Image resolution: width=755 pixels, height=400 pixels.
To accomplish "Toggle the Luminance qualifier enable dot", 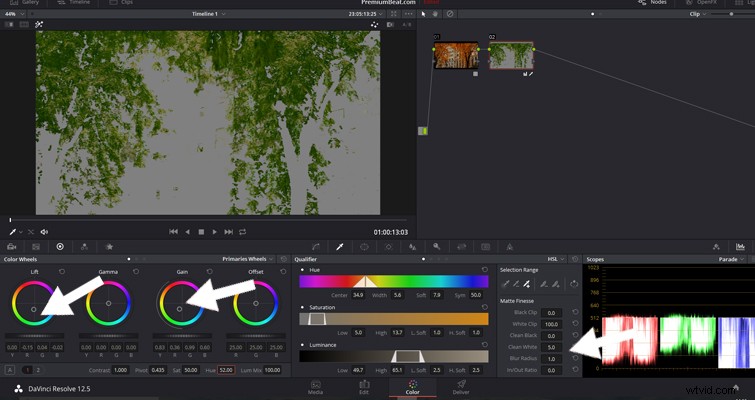I will 302,345.
